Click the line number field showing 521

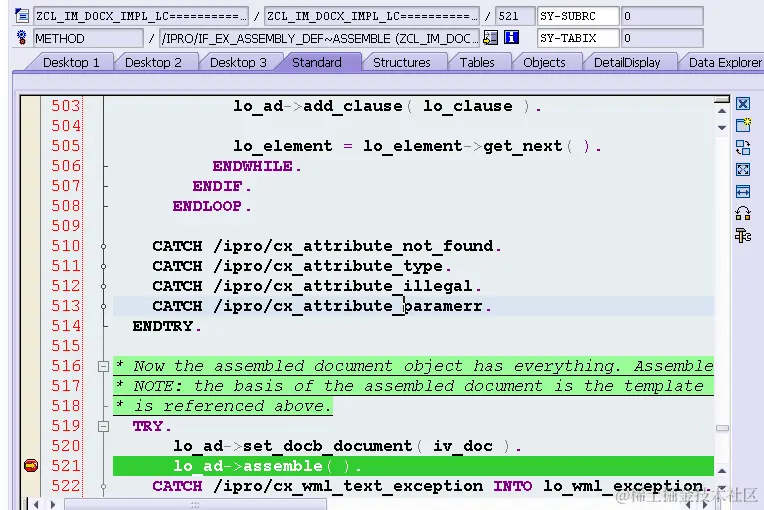pyautogui.click(x=515, y=16)
